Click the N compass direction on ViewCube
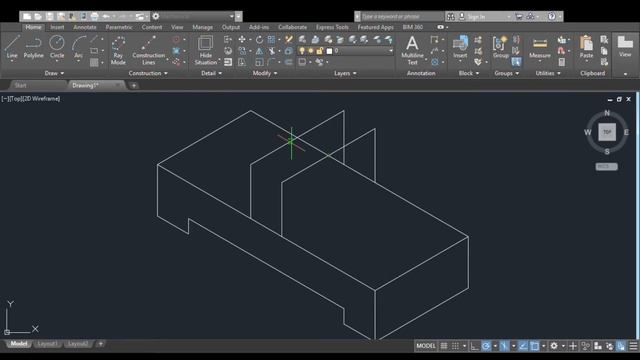Viewport: 640px width, 360px height. [607, 113]
